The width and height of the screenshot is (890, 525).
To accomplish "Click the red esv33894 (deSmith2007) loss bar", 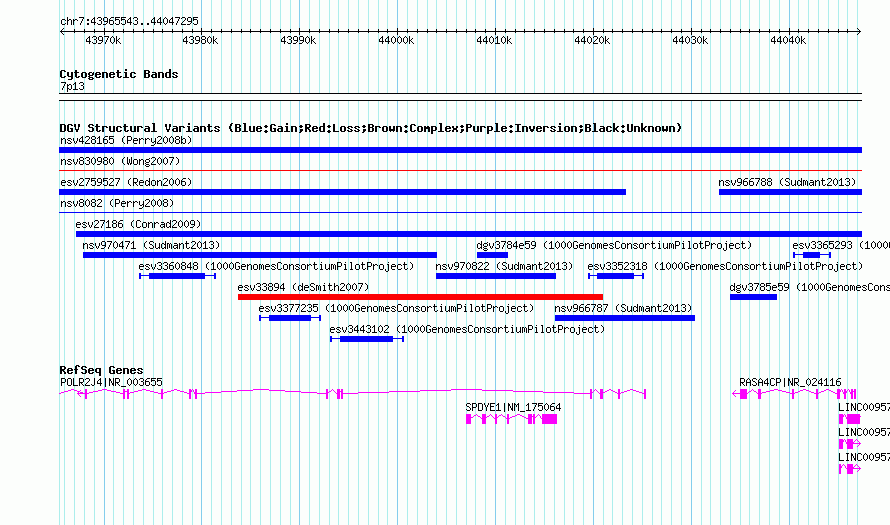I will (420, 297).
